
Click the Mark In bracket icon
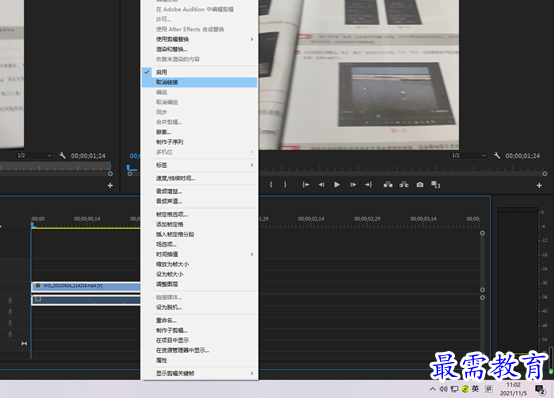(x=271, y=185)
